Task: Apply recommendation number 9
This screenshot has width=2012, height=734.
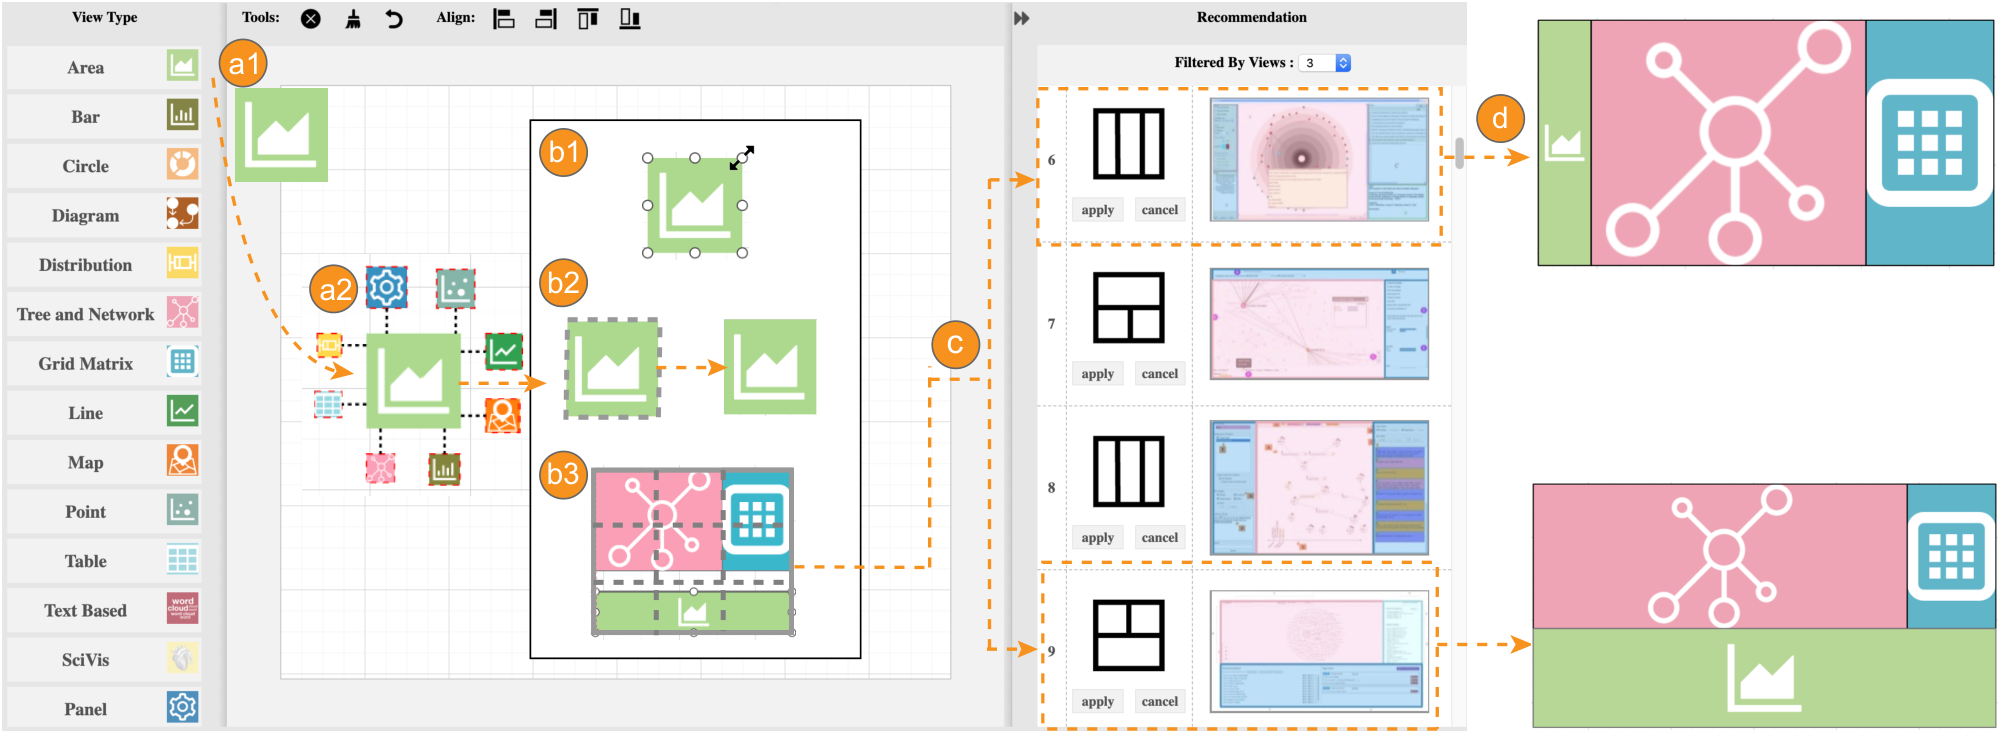Action: 1097,702
